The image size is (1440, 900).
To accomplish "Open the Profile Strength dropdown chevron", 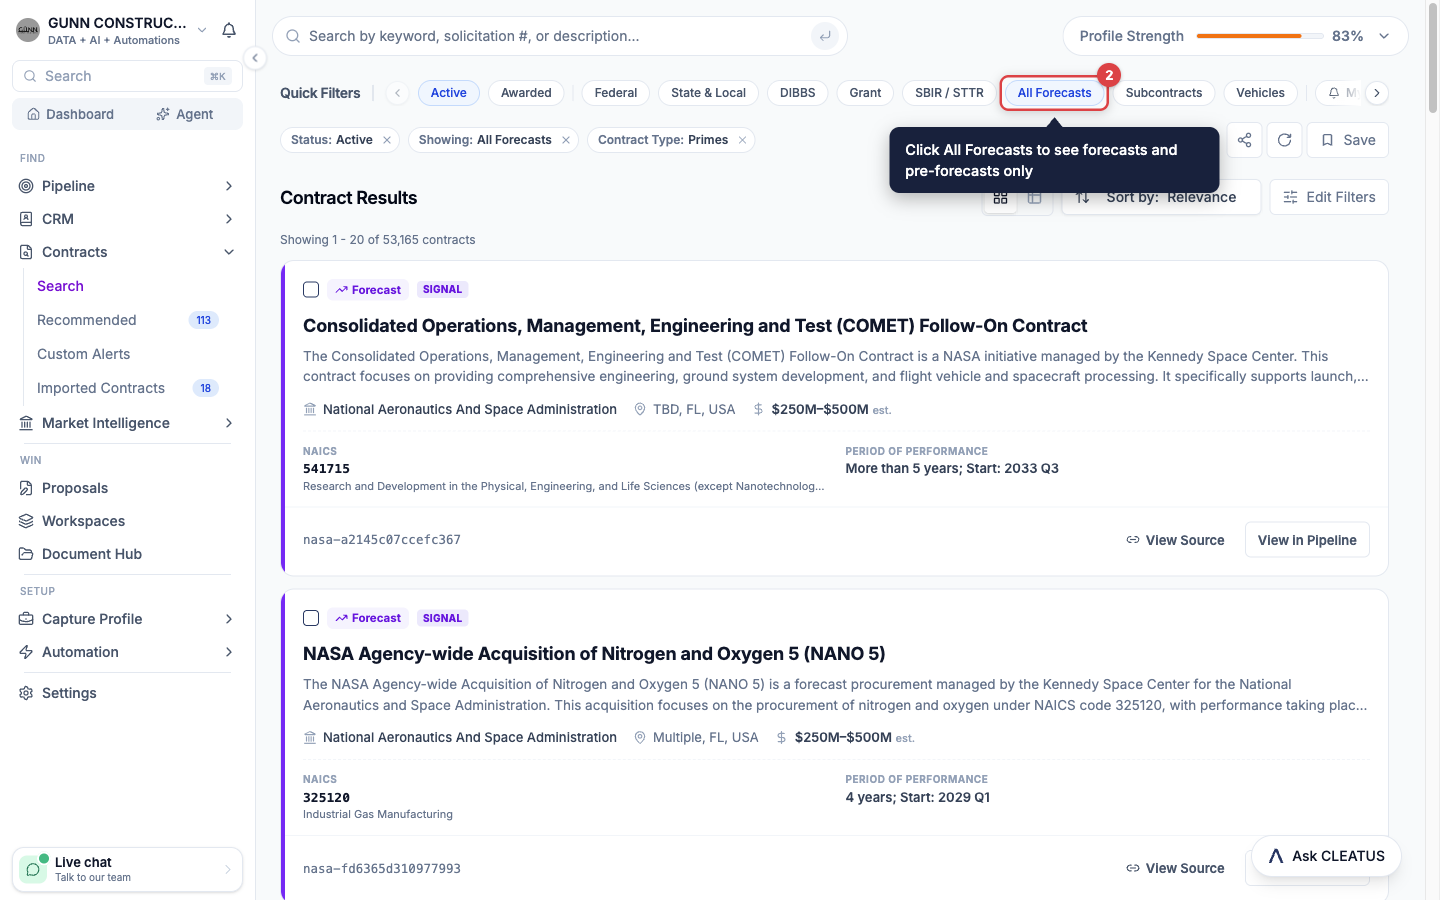I will pos(1384,36).
